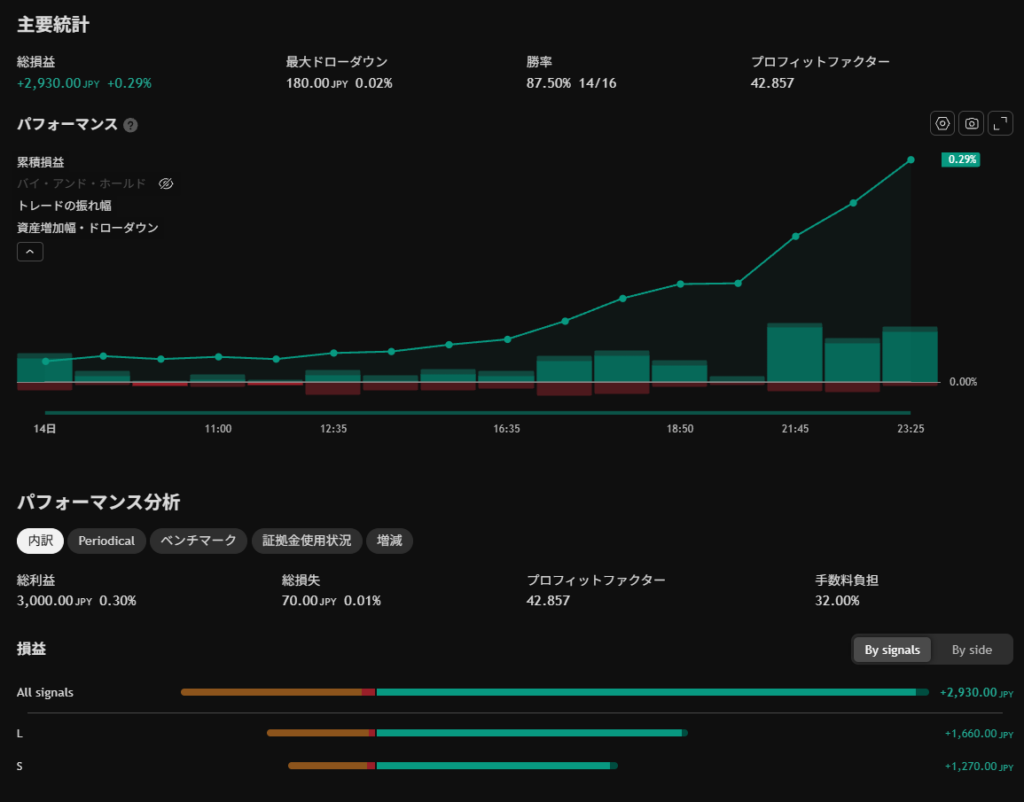Click the L signal green bar
This screenshot has width=1024, height=802.
coord(532,733)
